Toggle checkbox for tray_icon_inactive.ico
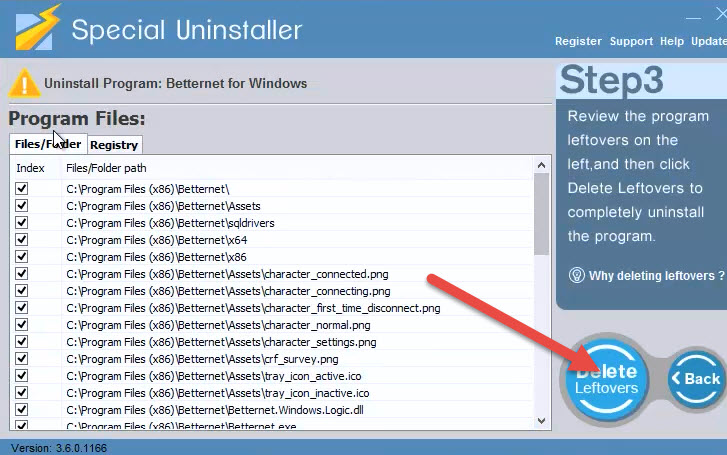727x455 pixels. click(x=21, y=392)
